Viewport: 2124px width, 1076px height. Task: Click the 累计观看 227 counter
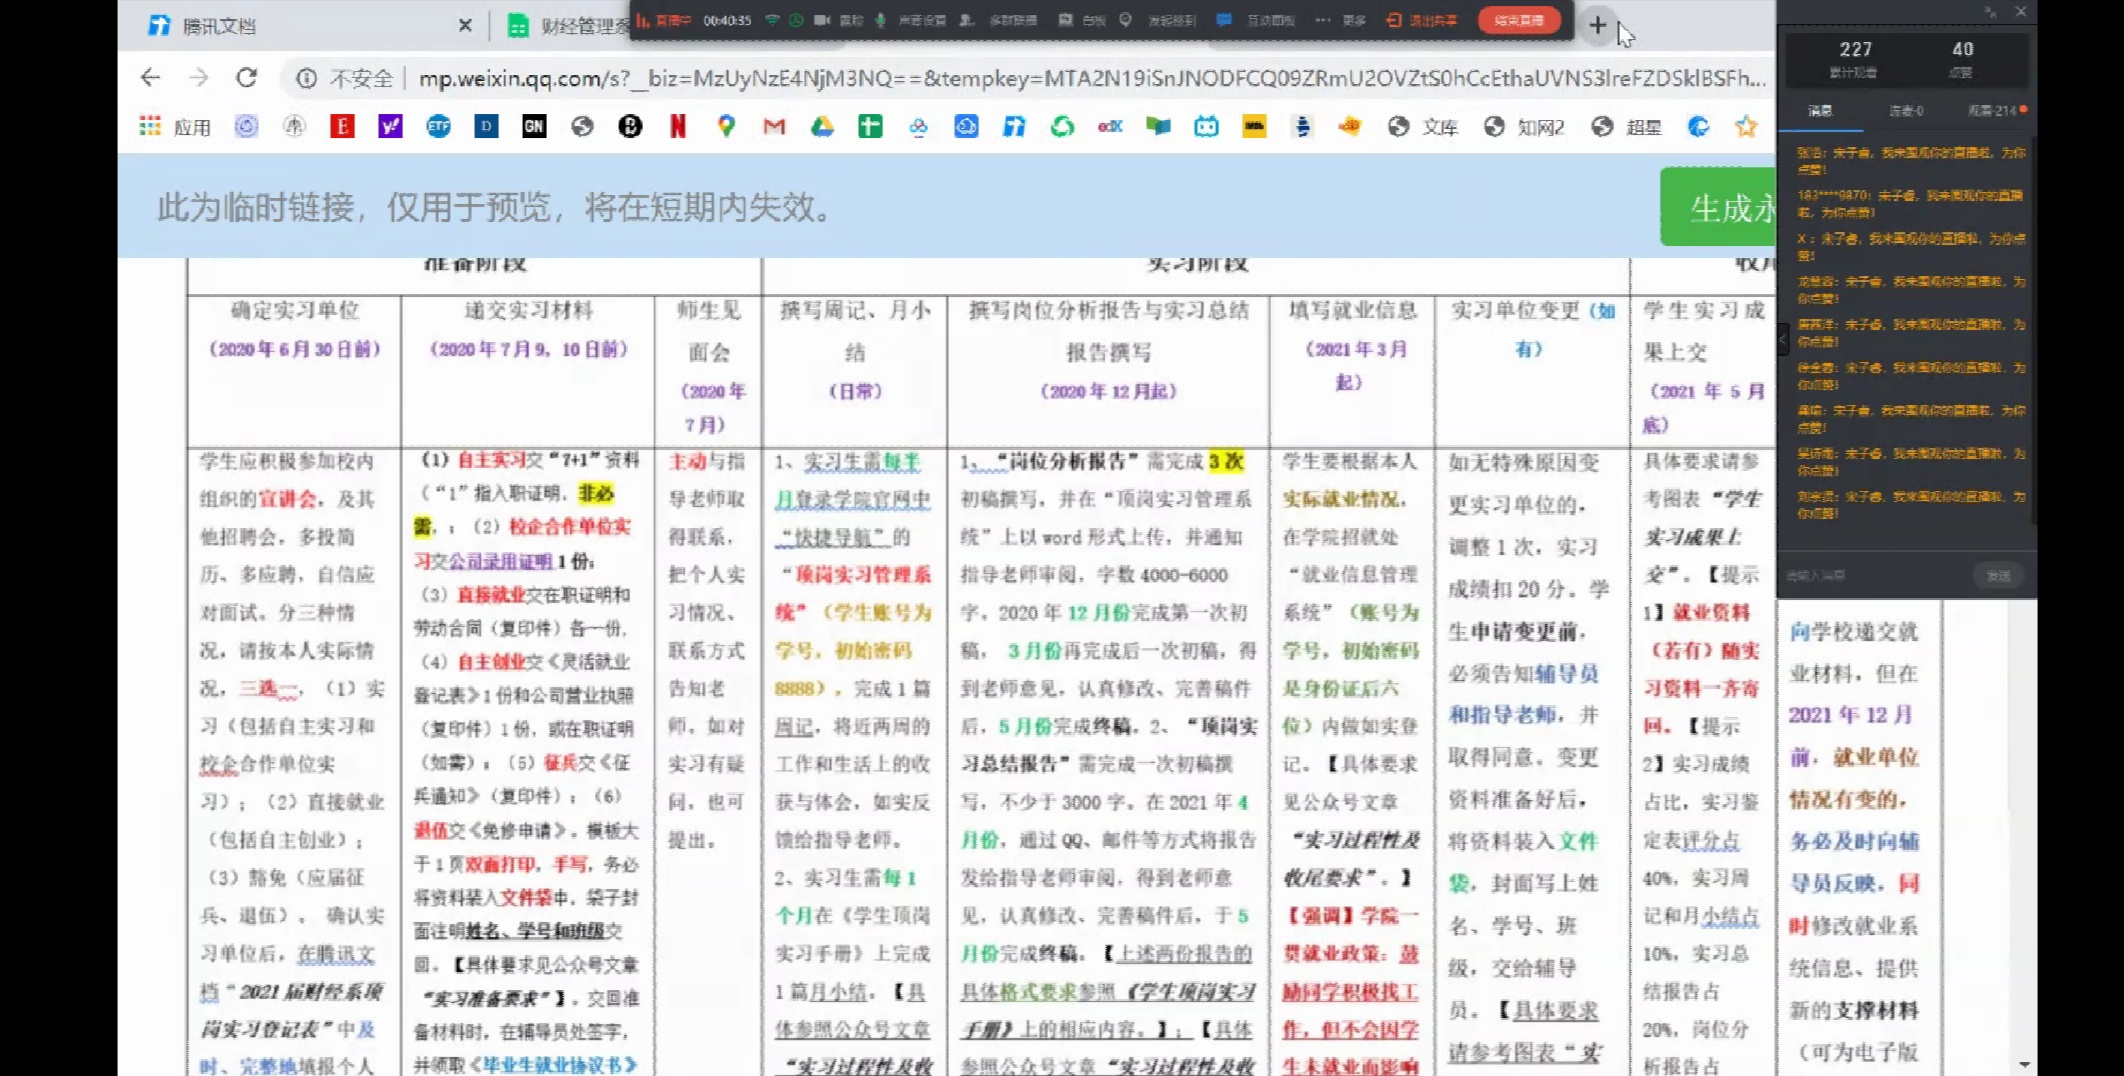1855,58
